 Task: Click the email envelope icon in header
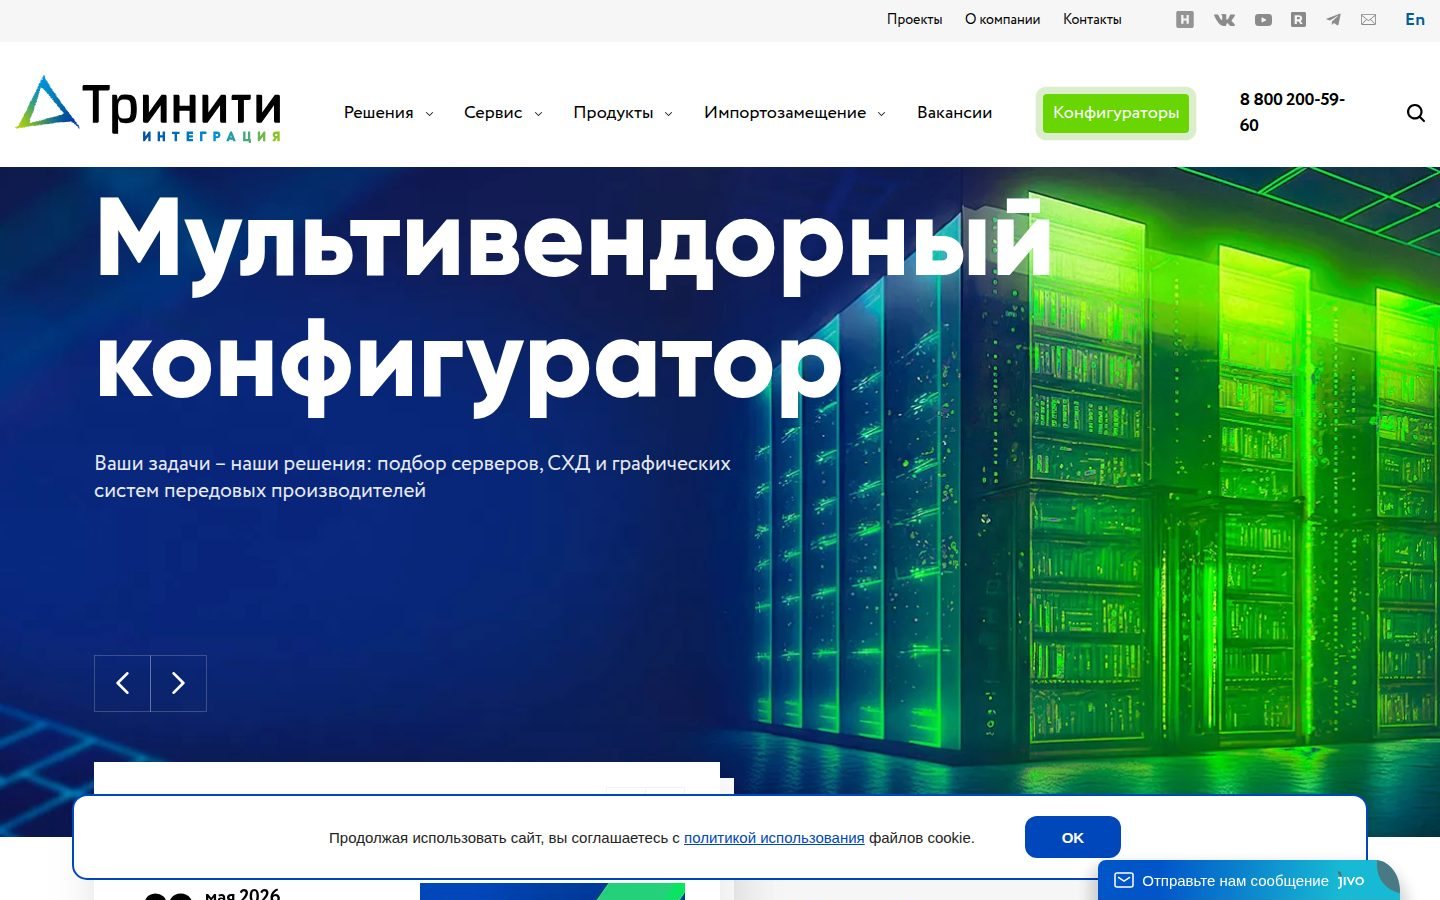(1369, 19)
